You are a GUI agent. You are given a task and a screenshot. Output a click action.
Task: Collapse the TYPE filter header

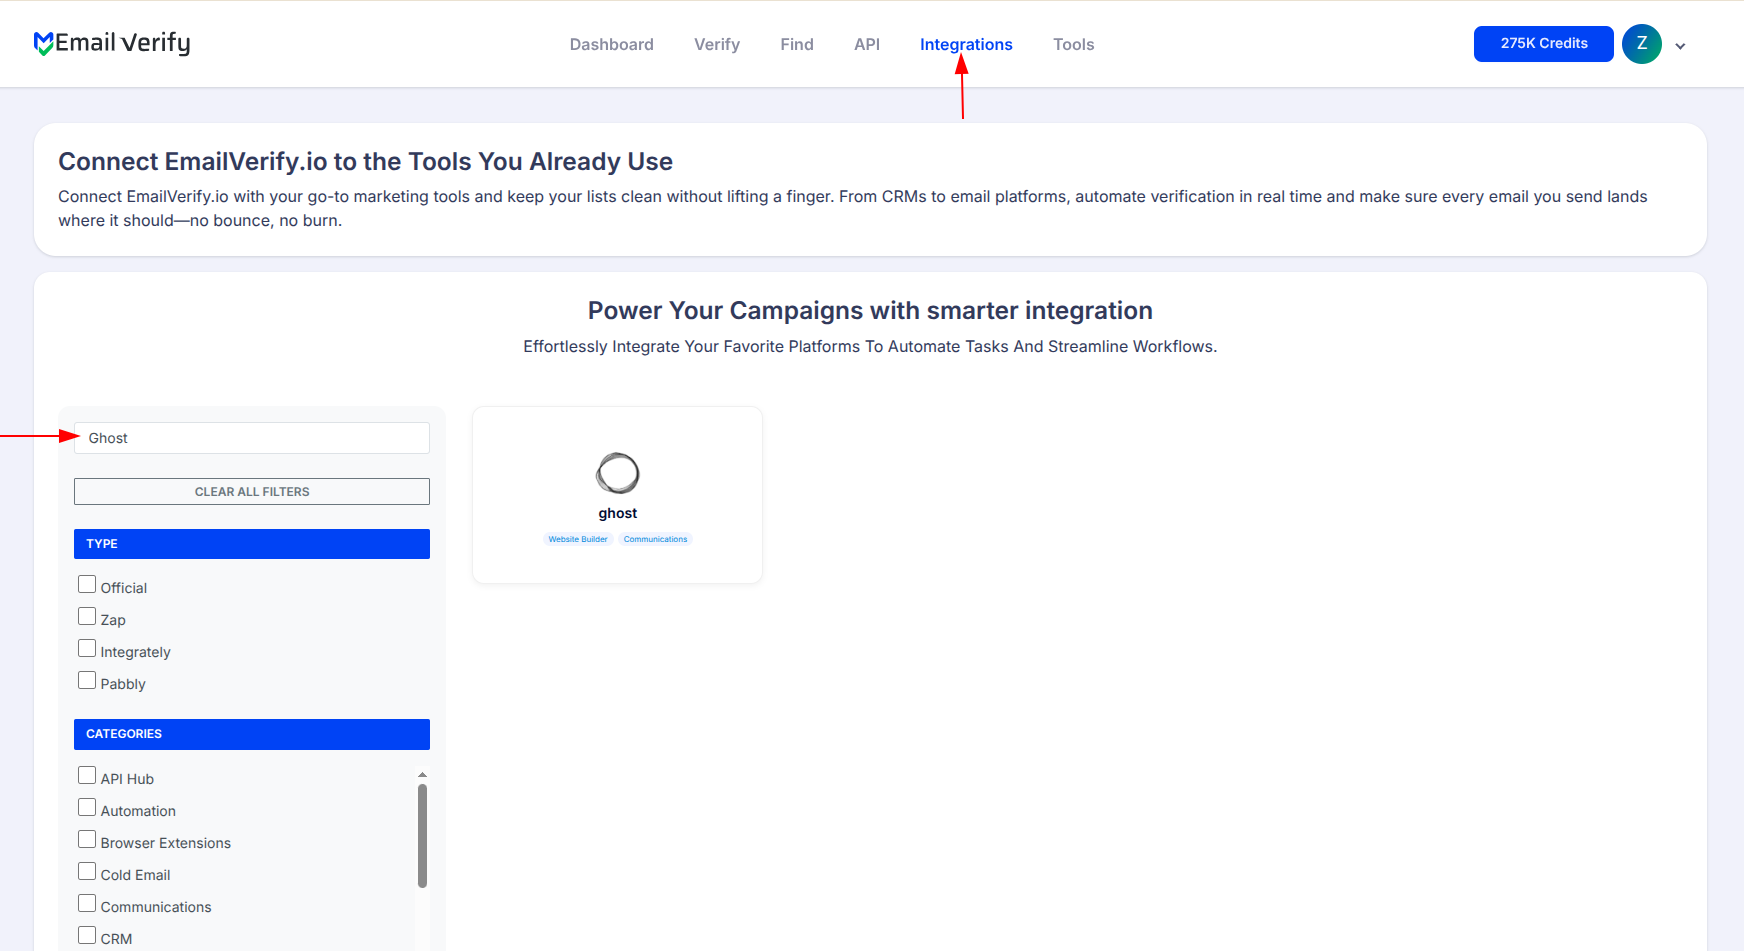(252, 544)
